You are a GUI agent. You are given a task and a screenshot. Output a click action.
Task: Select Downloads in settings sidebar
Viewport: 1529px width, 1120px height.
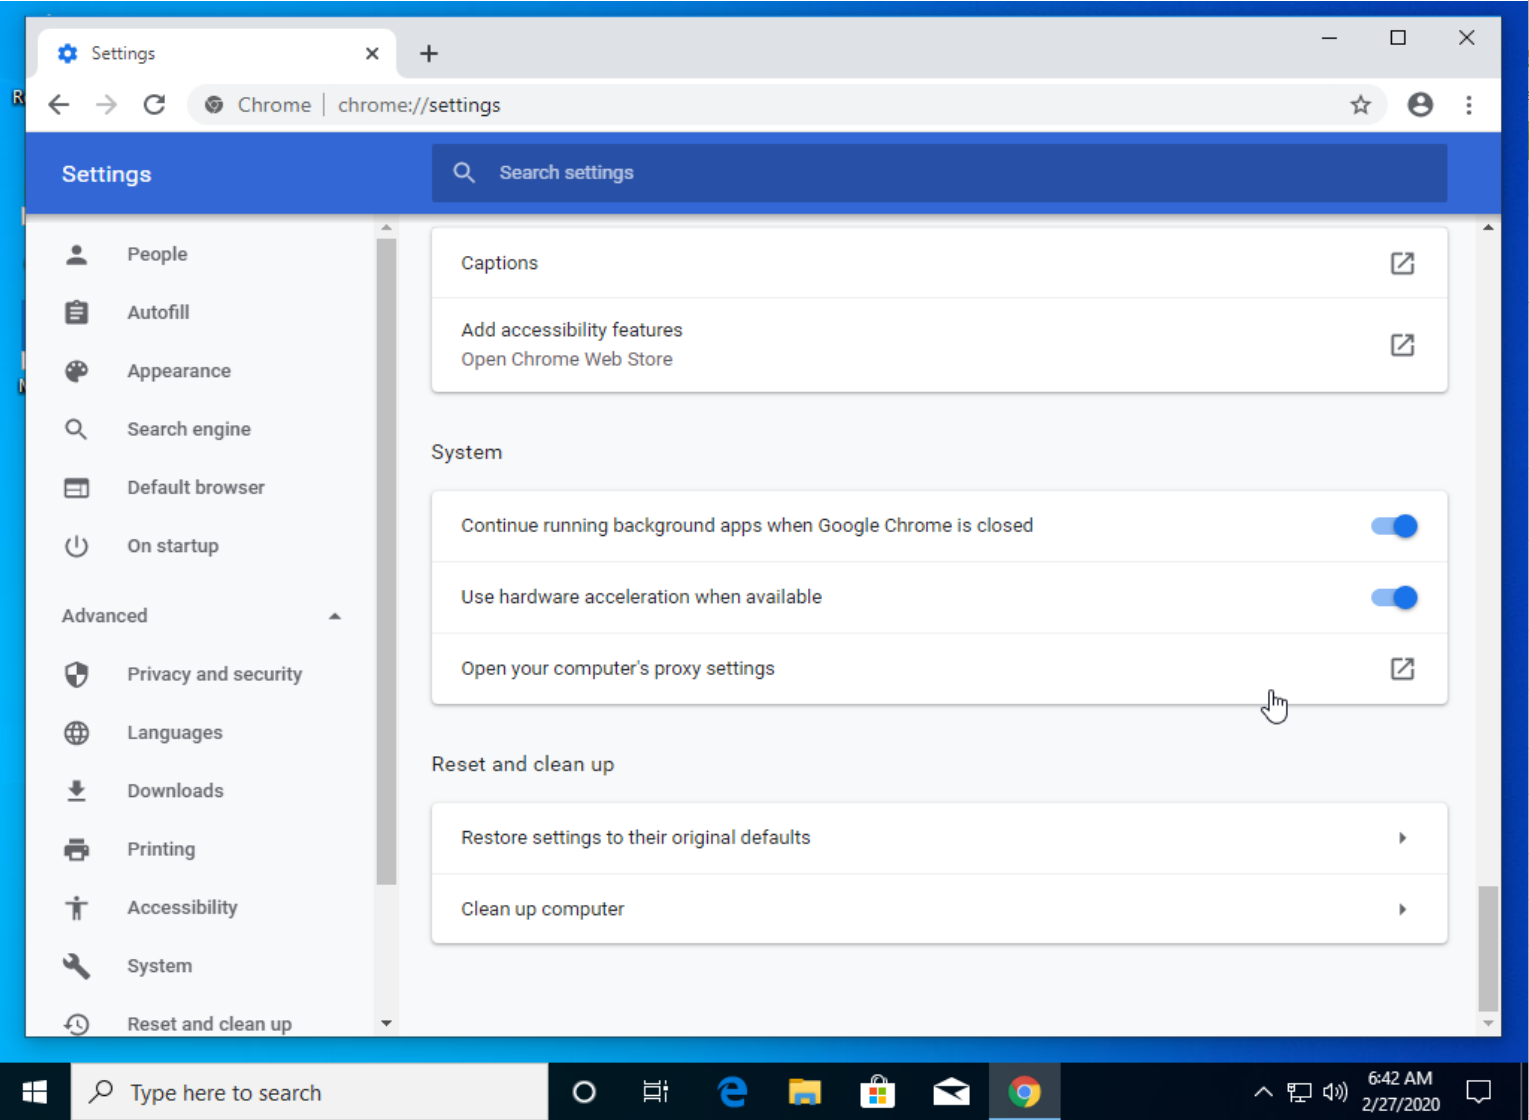pyautogui.click(x=175, y=791)
